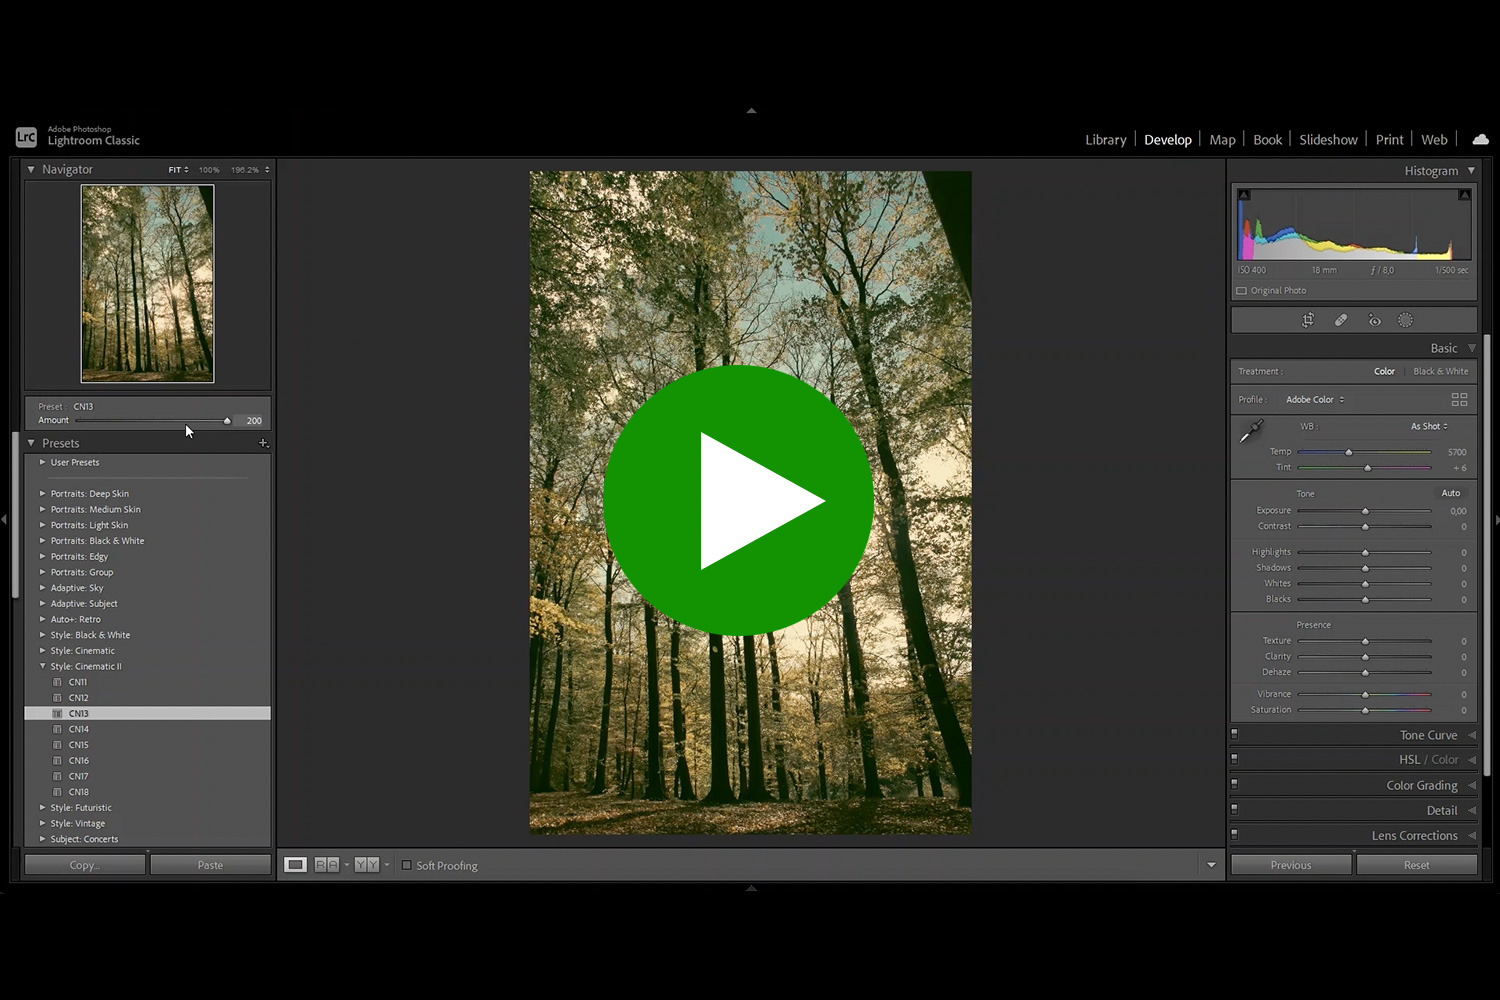Screen dimensions: 1500x1000
Task: Click the Copy... settings button
Action: coord(85,865)
